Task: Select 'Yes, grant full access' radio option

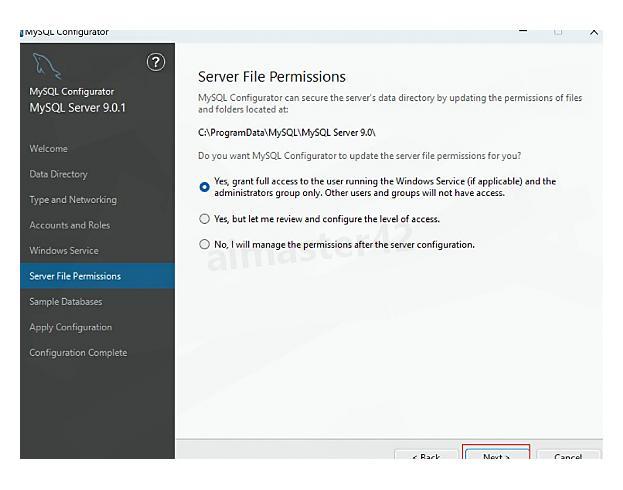Action: (x=205, y=187)
